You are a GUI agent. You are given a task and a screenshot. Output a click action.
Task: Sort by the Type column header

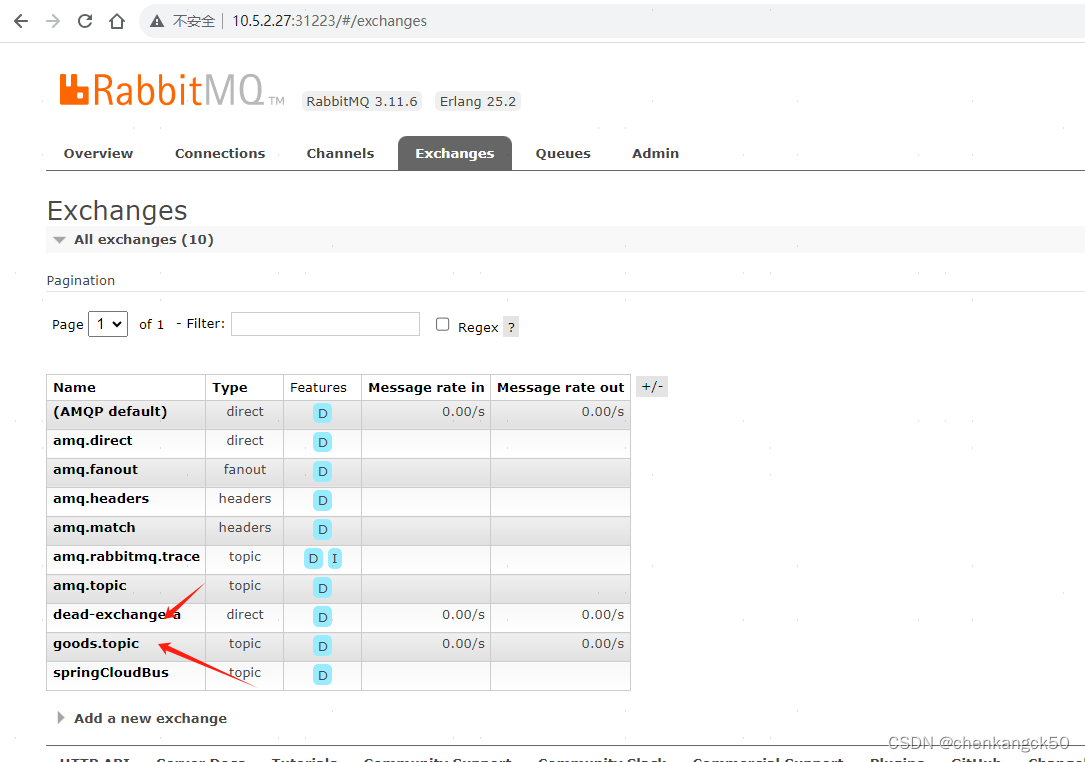[x=230, y=388]
